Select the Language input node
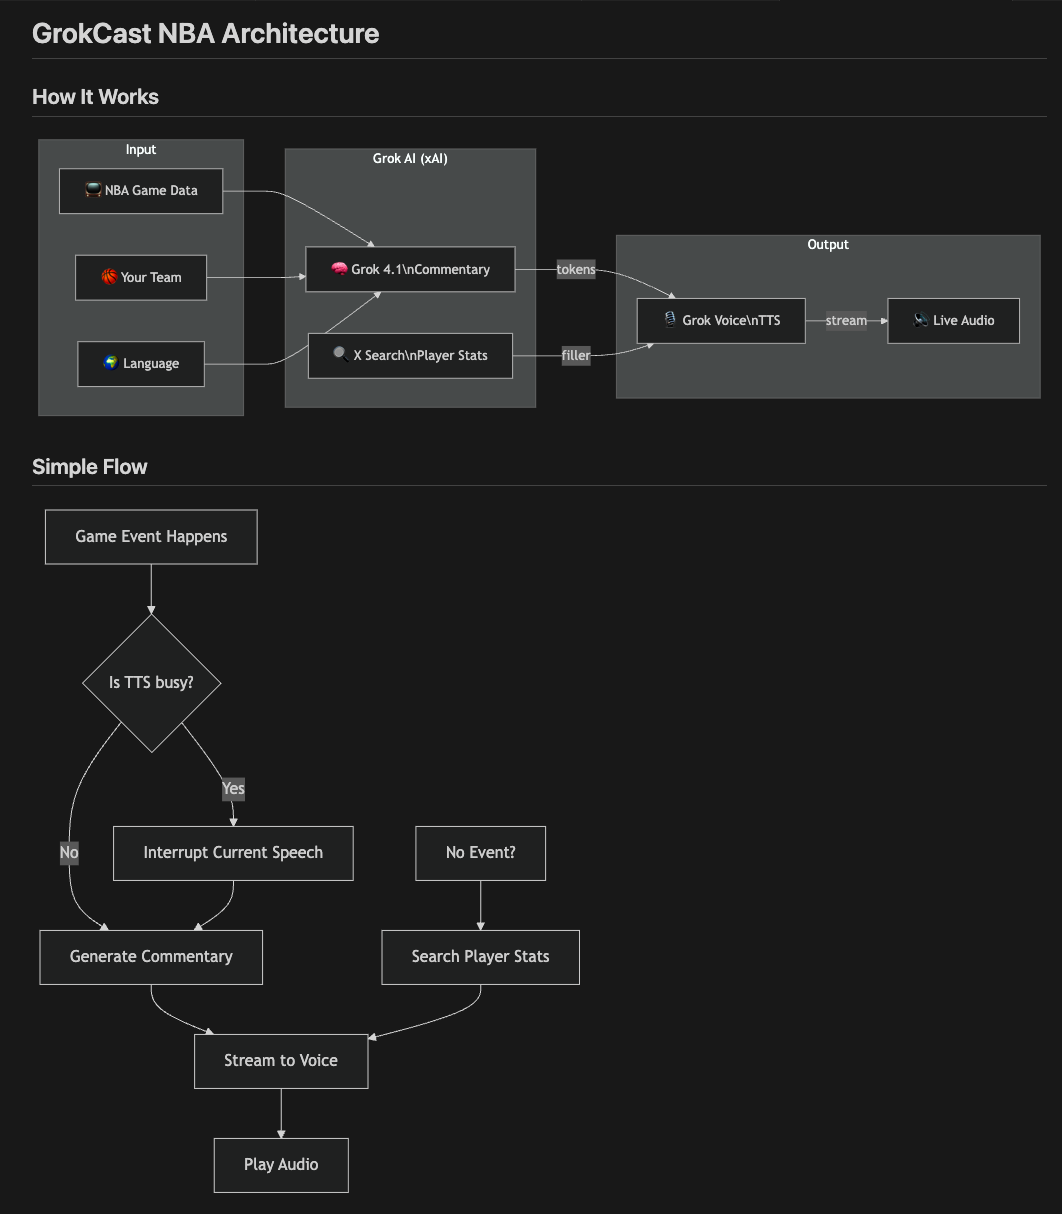This screenshot has height=1214, width=1062. (x=141, y=364)
